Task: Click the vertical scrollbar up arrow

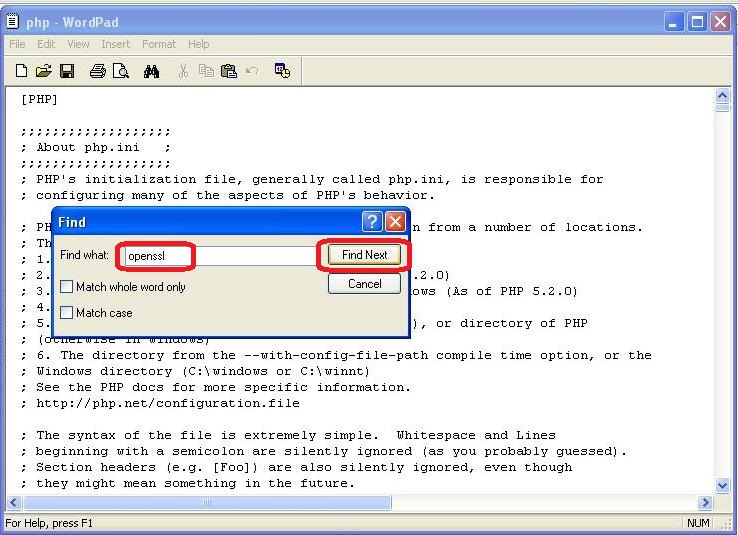Action: point(722,96)
